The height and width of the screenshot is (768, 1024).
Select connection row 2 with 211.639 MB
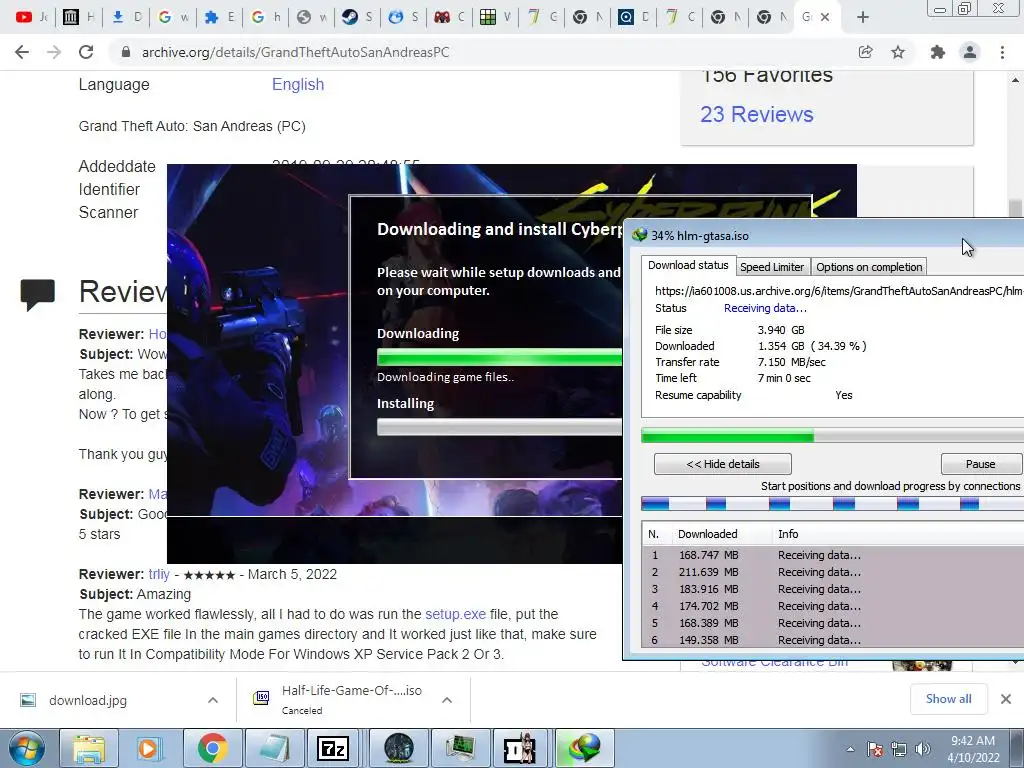click(x=833, y=572)
